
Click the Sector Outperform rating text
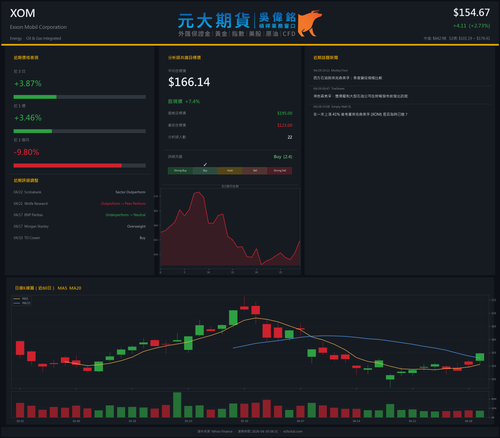[x=130, y=192]
